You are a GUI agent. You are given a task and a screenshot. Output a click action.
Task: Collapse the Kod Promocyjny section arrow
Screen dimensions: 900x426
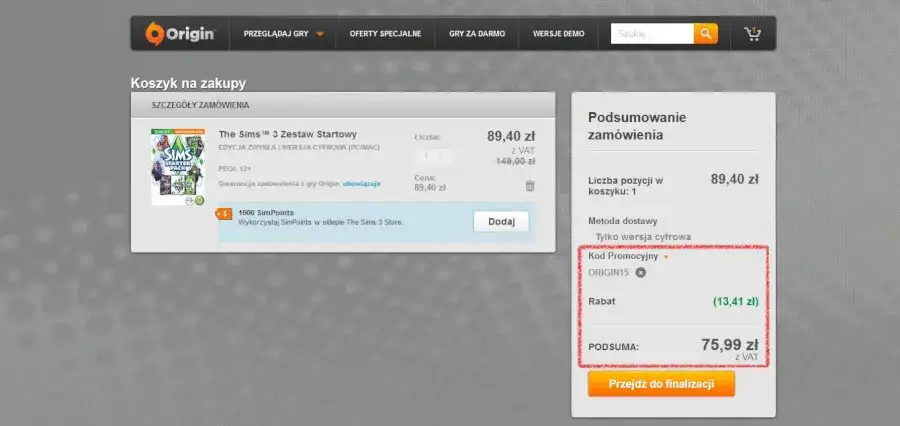[x=666, y=257]
